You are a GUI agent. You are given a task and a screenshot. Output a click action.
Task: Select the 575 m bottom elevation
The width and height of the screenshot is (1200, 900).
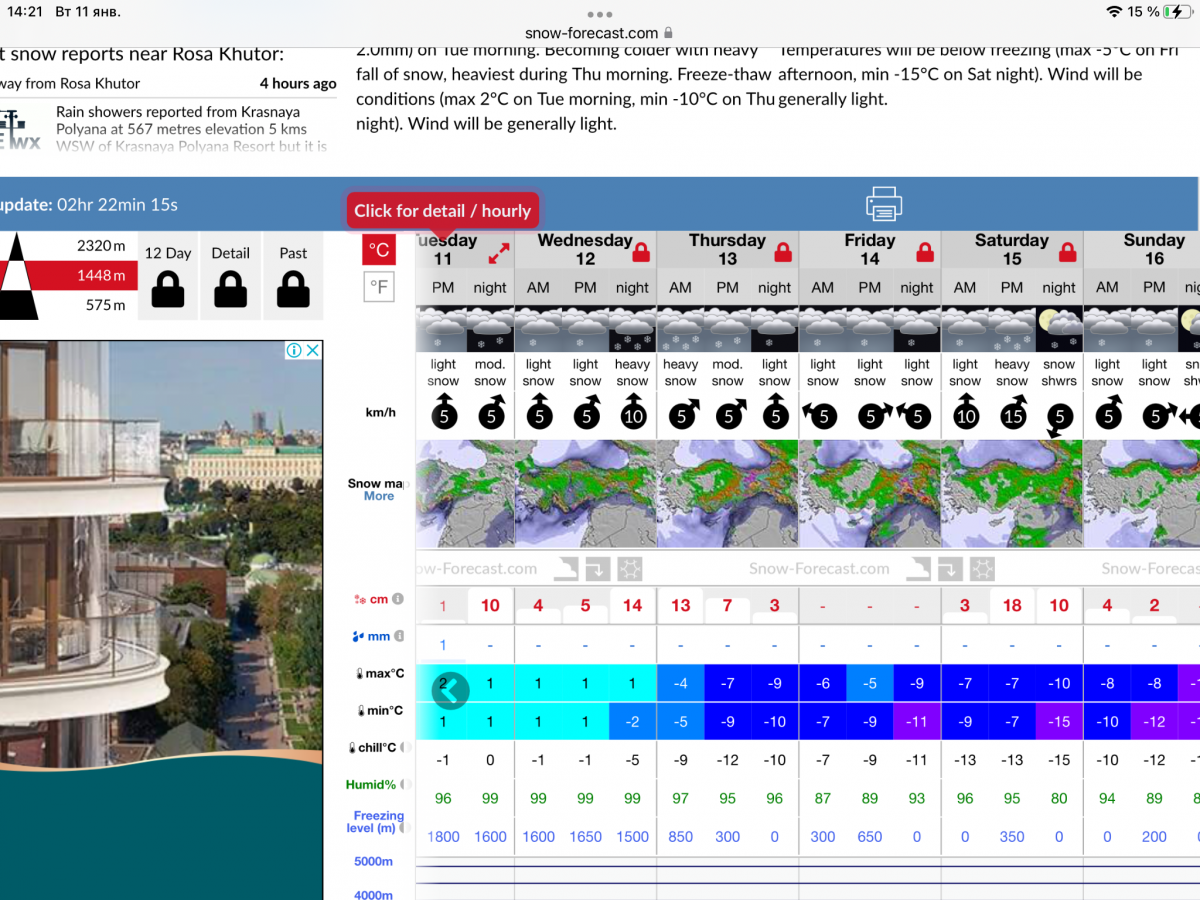click(105, 305)
